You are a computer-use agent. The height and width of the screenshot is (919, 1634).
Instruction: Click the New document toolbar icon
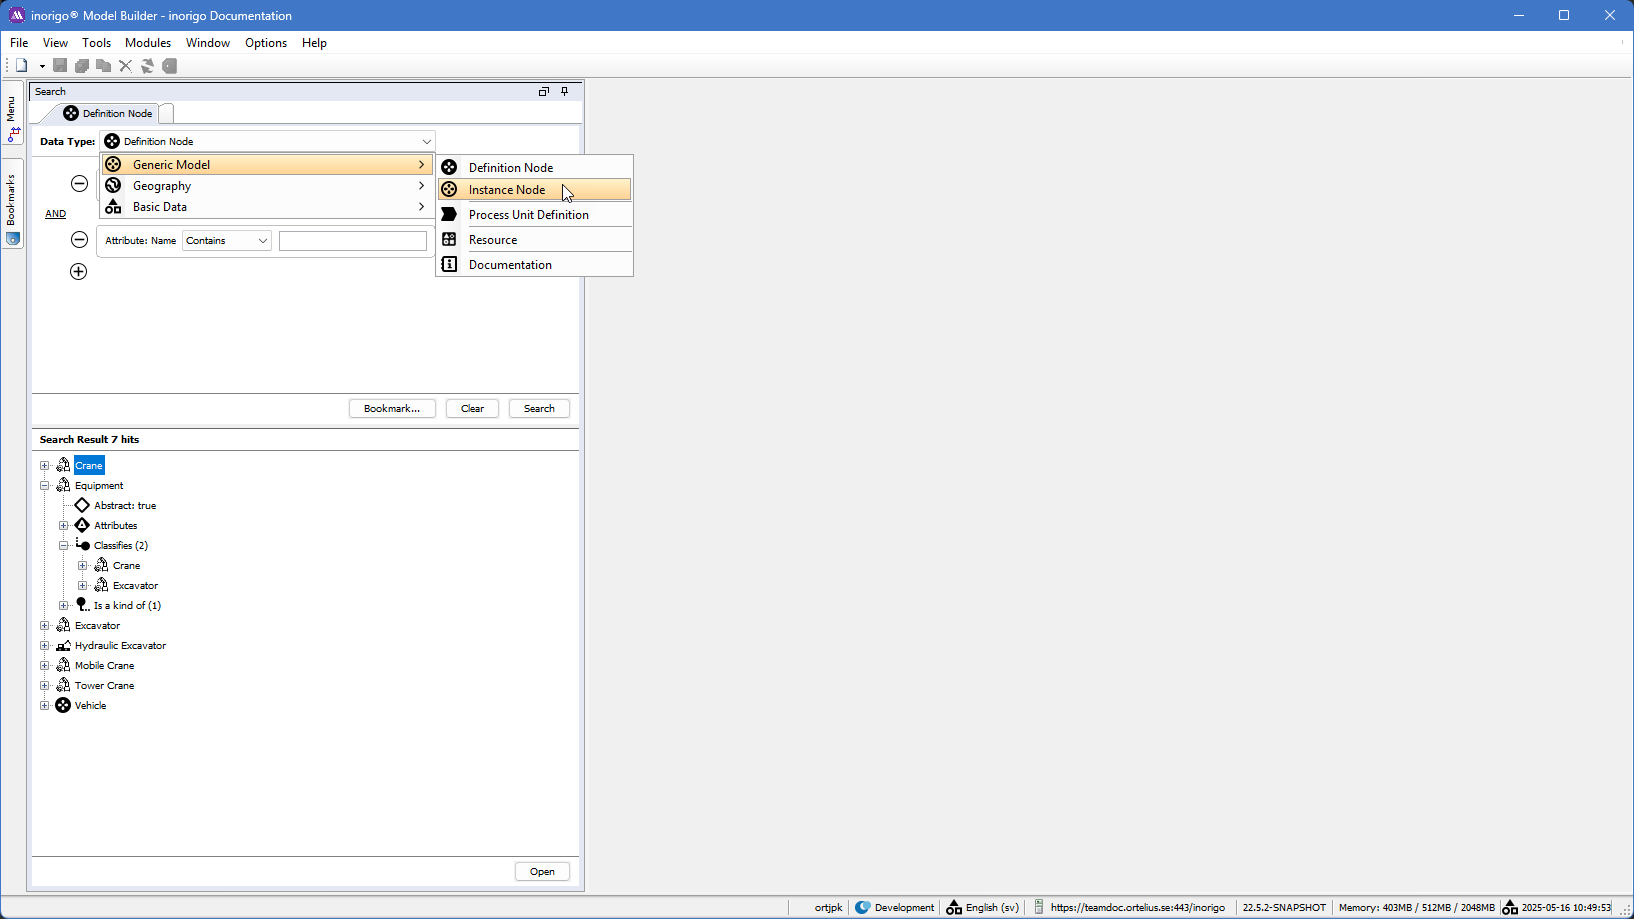[21, 66]
